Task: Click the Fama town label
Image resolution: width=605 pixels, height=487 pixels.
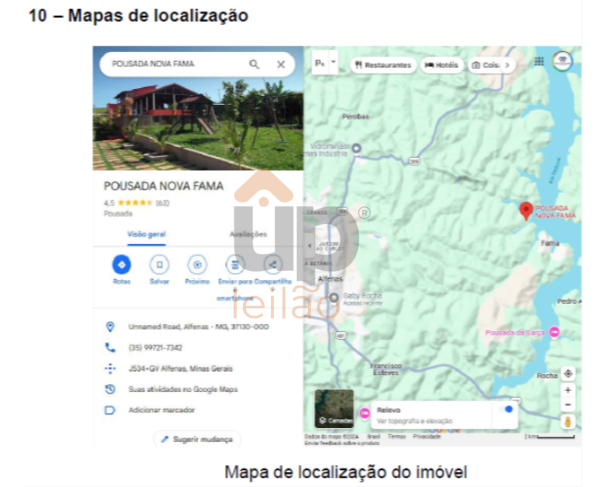Action: (550, 244)
